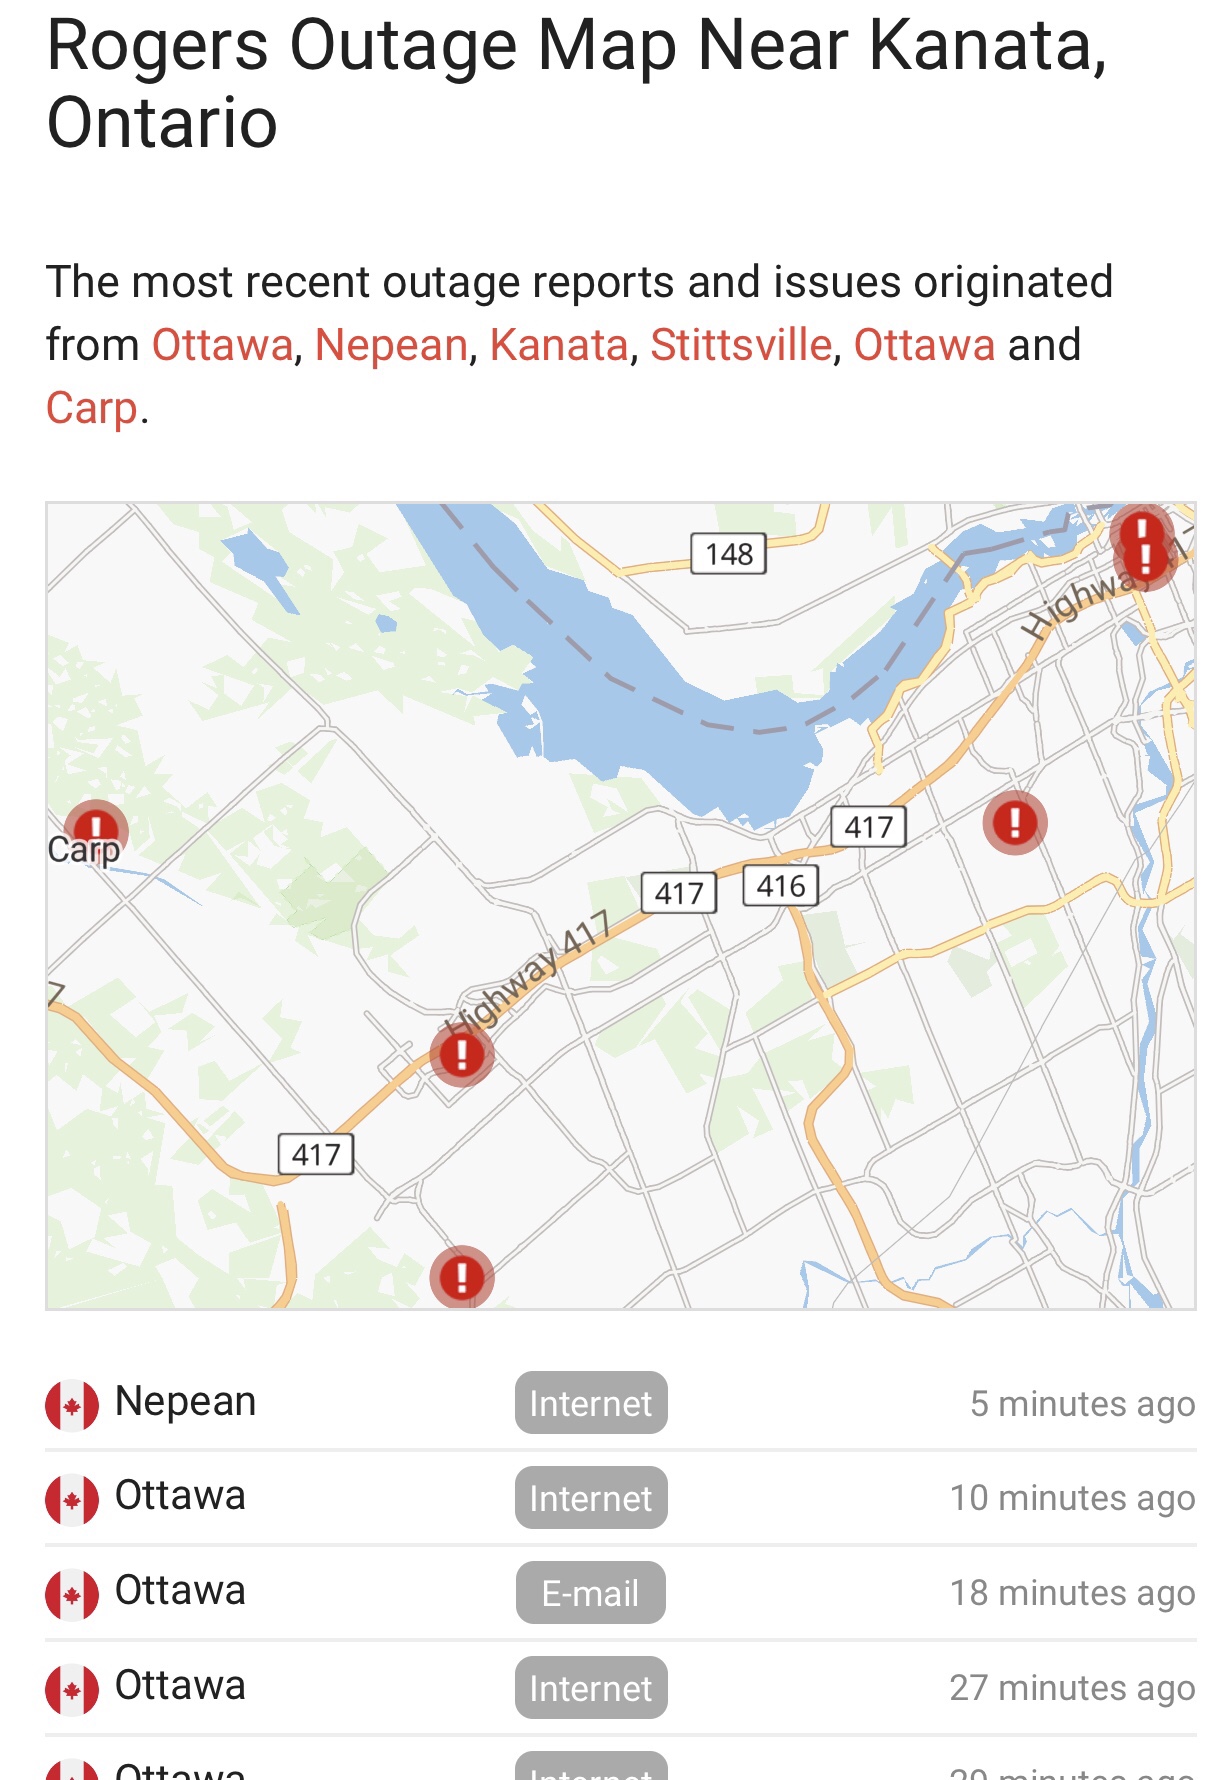Click the Canada flag in the 10 minutes ago row

pos(72,1499)
